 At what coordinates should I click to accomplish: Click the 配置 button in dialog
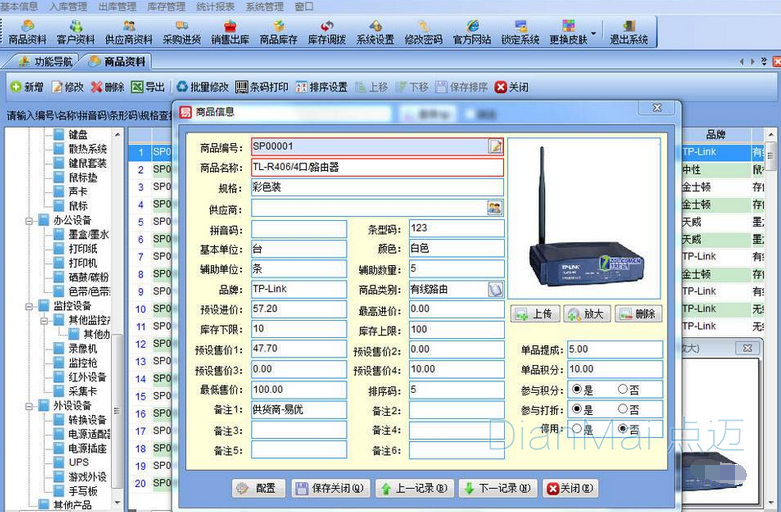(259, 489)
